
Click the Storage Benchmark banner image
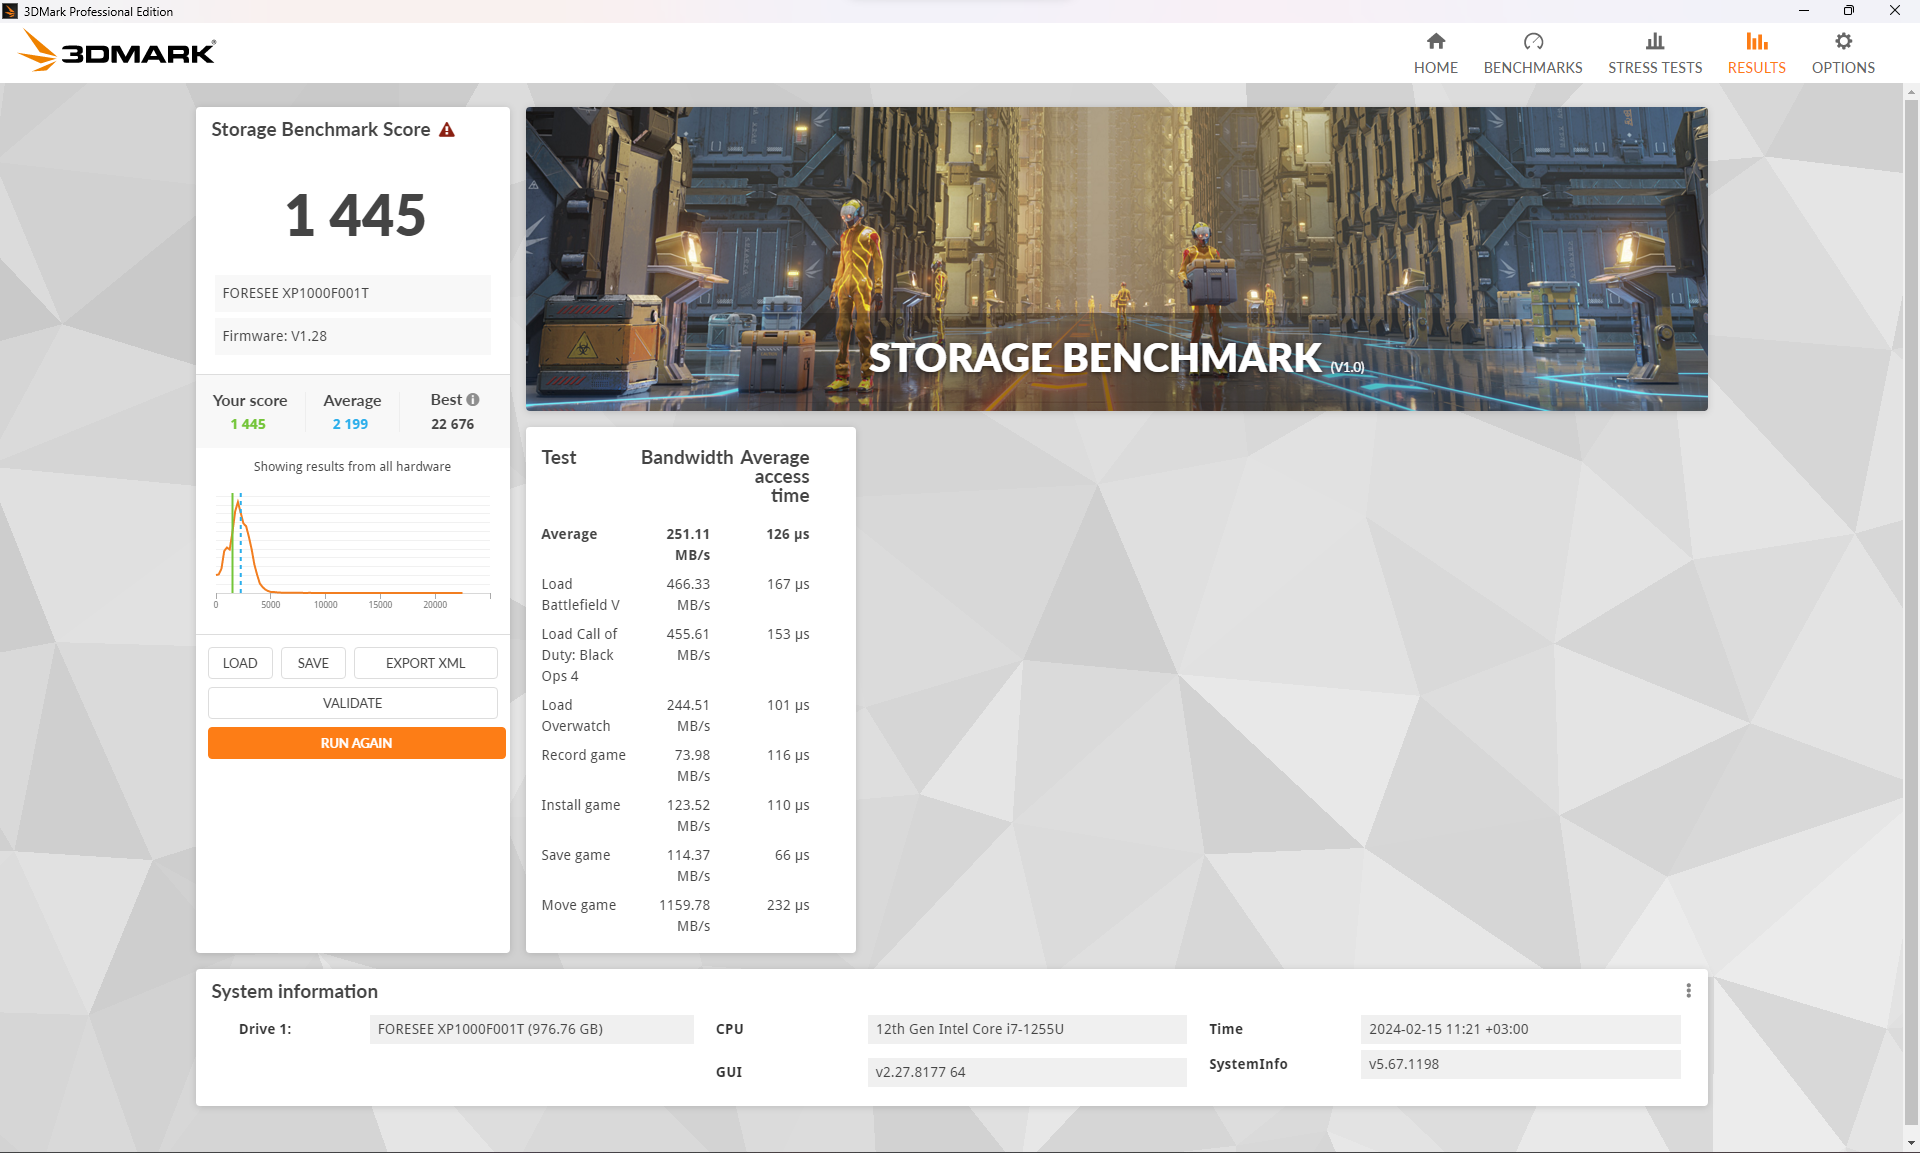click(x=1116, y=259)
